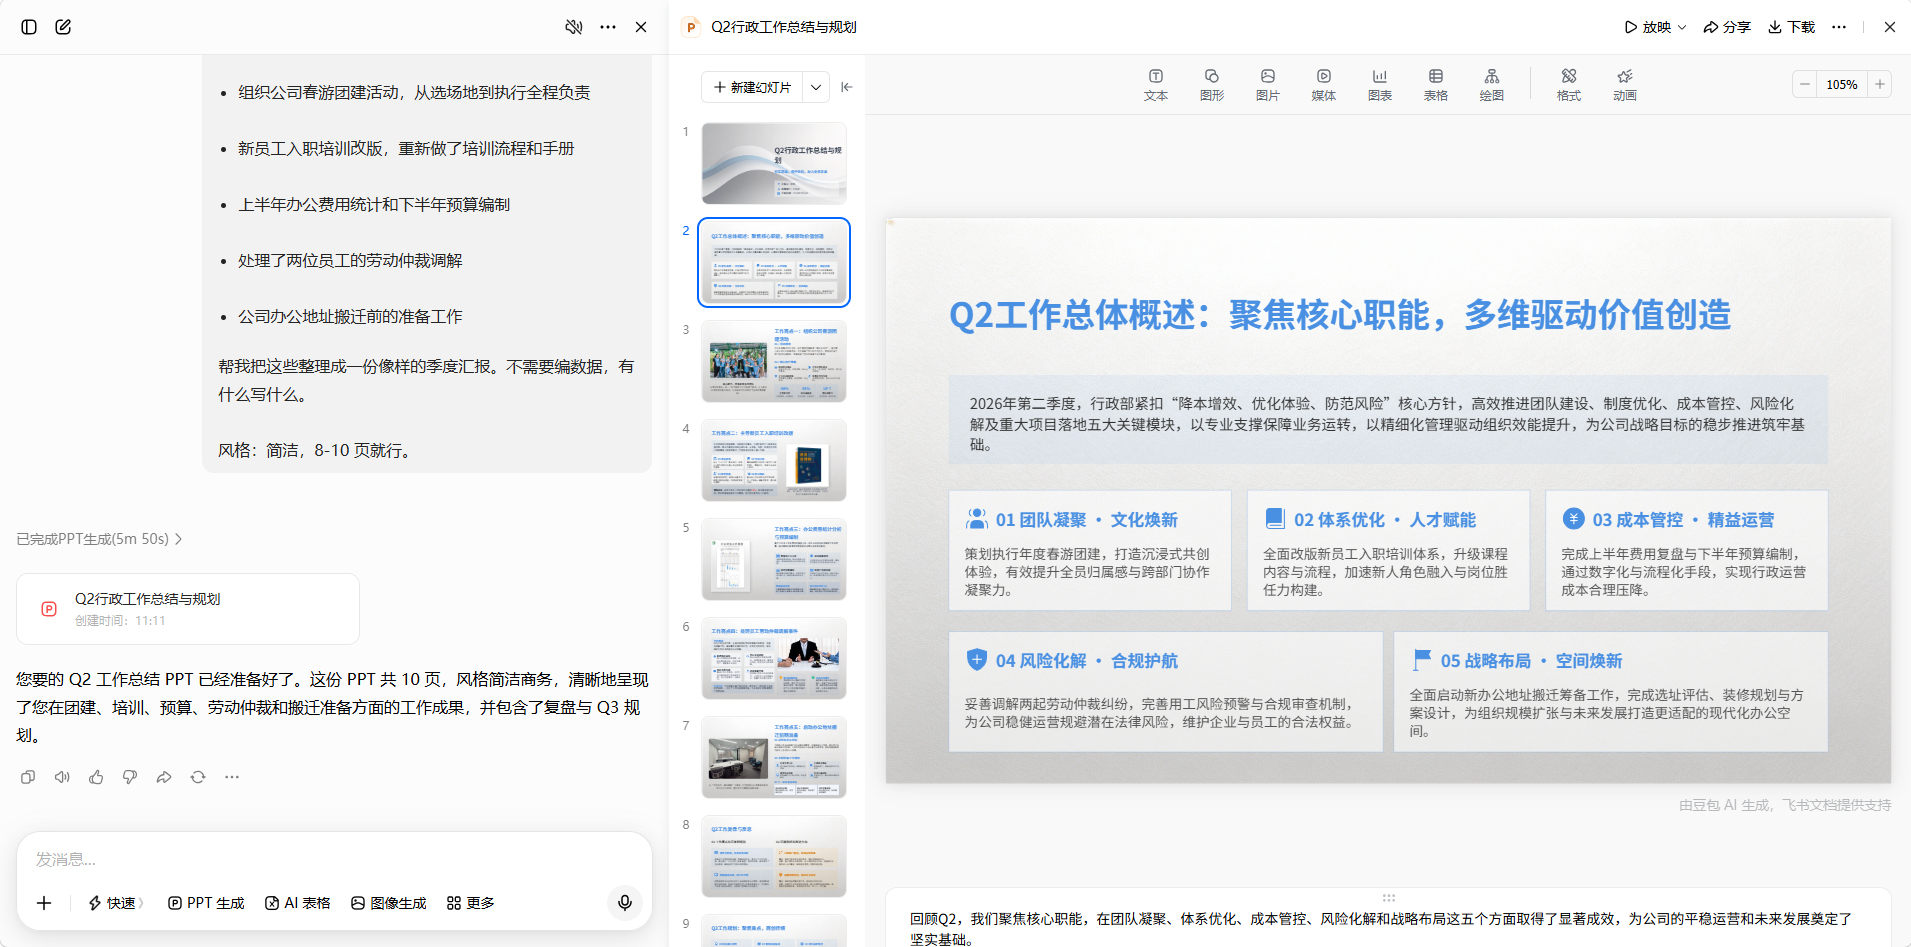Open the presentation more-options ellipsis
Viewport: 1911px width, 947px height.
pyautogui.click(x=1839, y=27)
